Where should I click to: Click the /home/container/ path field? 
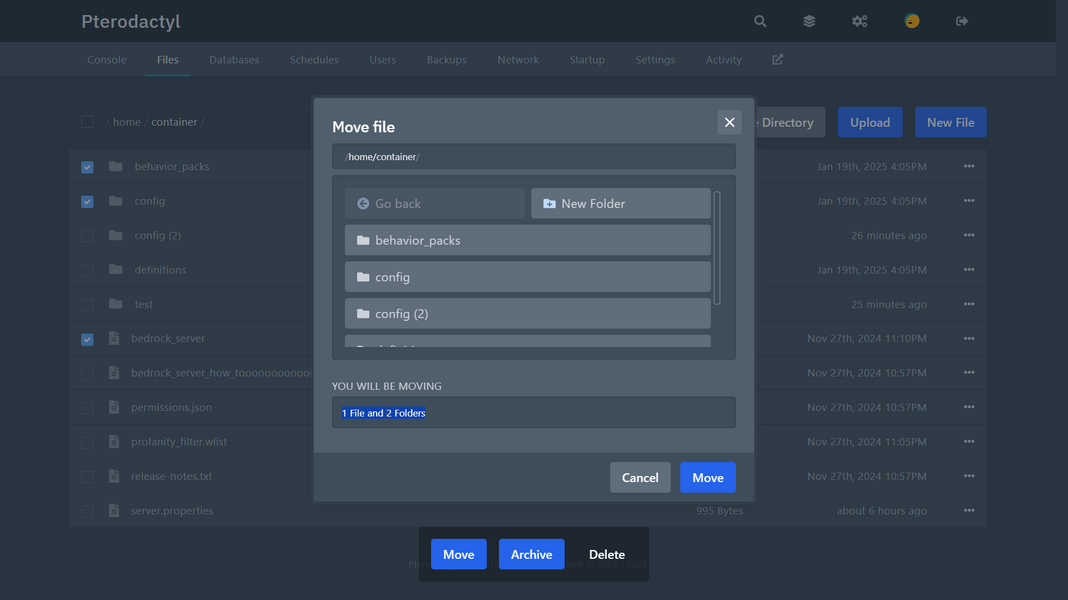coord(533,157)
